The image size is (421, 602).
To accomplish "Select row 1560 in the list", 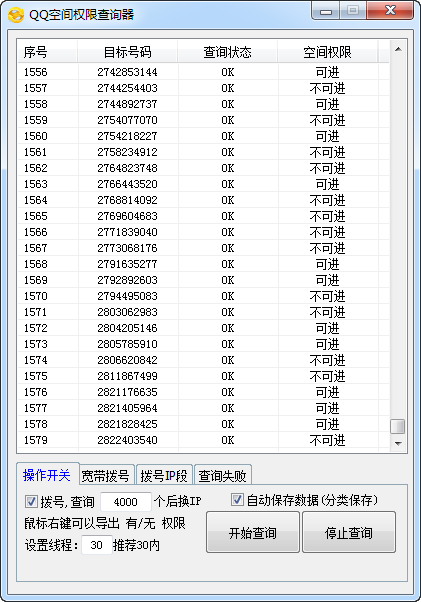I will point(203,136).
